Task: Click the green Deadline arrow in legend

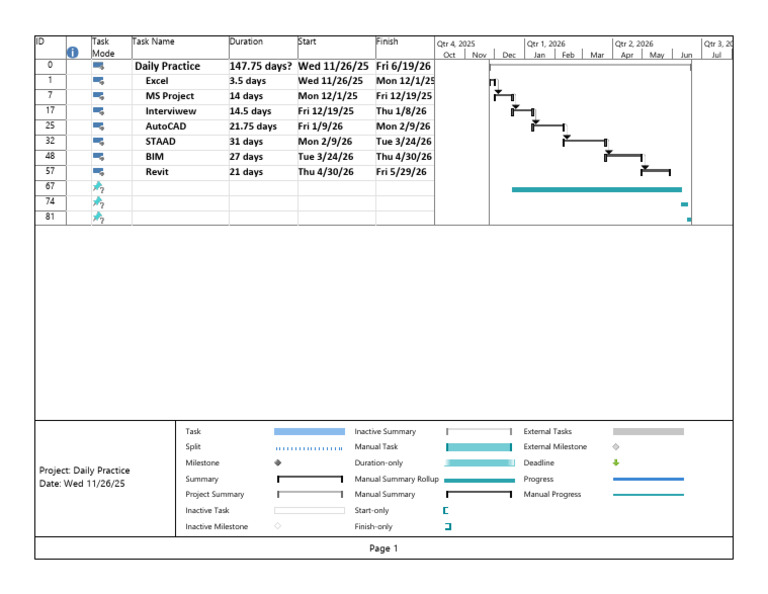Action: [616, 462]
